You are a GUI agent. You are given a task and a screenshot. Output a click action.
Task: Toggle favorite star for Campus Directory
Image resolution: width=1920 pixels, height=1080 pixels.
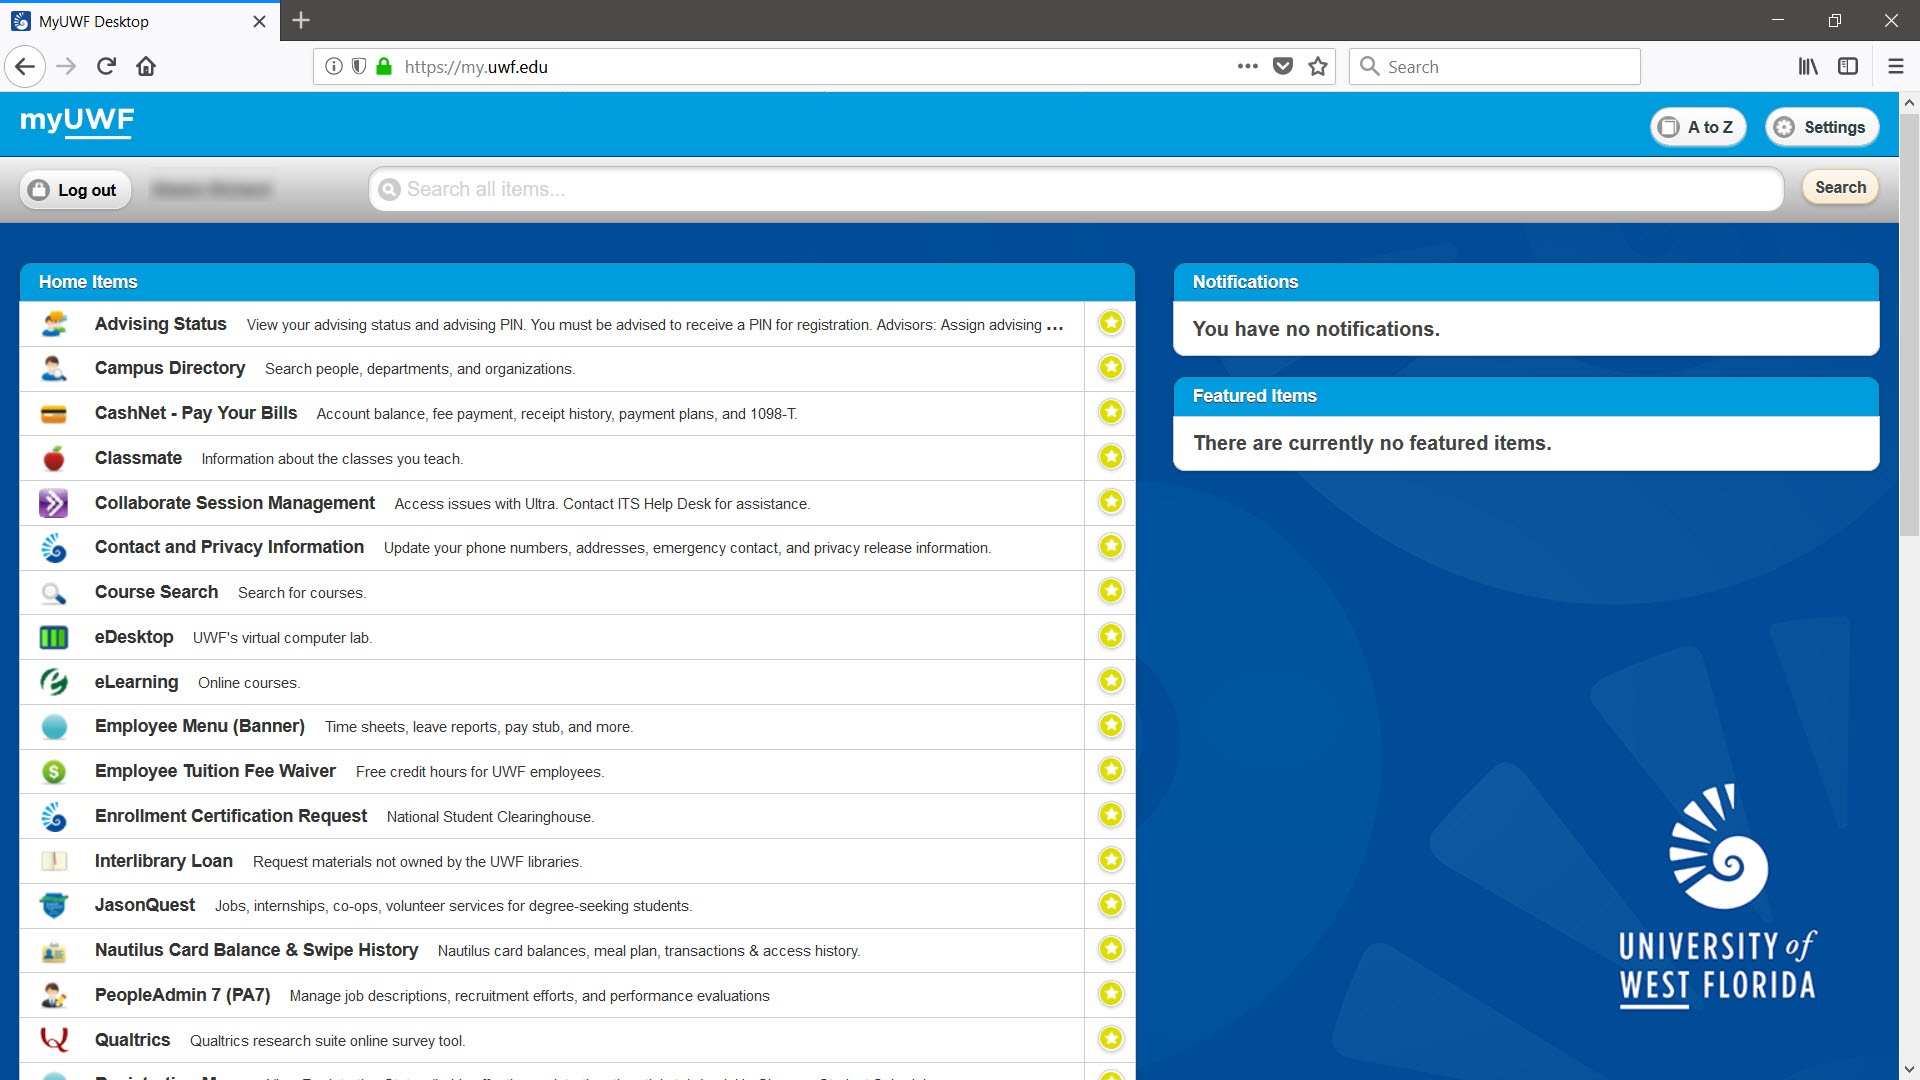1111,368
